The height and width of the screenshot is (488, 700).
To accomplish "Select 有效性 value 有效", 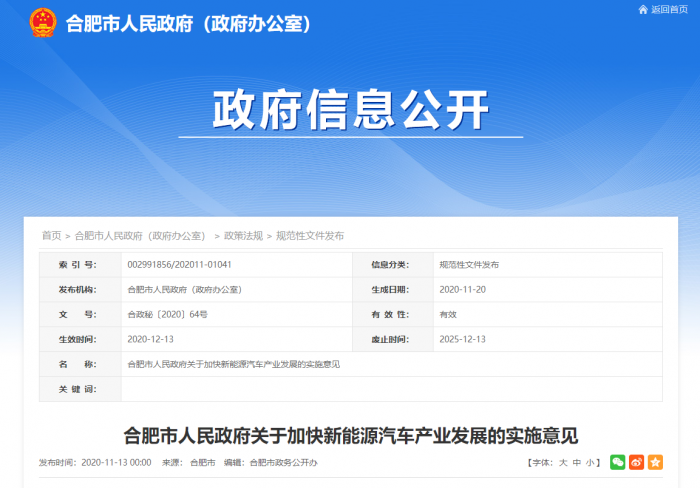I will 448,314.
